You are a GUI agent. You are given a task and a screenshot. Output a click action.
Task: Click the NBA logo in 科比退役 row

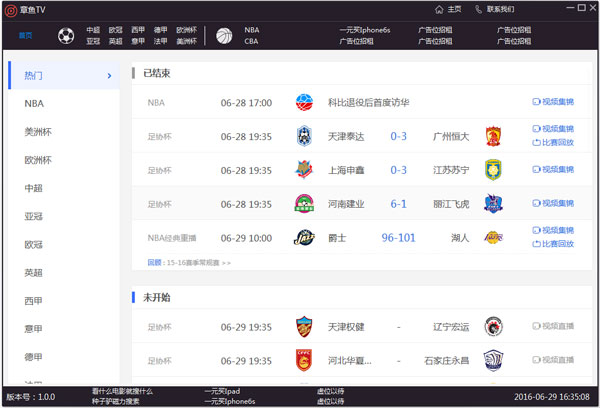coord(304,103)
